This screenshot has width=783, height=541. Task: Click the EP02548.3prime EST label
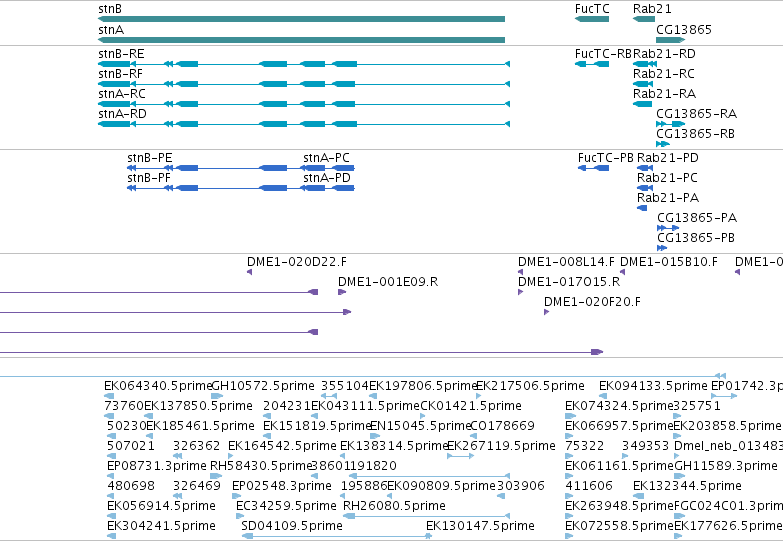(282, 486)
